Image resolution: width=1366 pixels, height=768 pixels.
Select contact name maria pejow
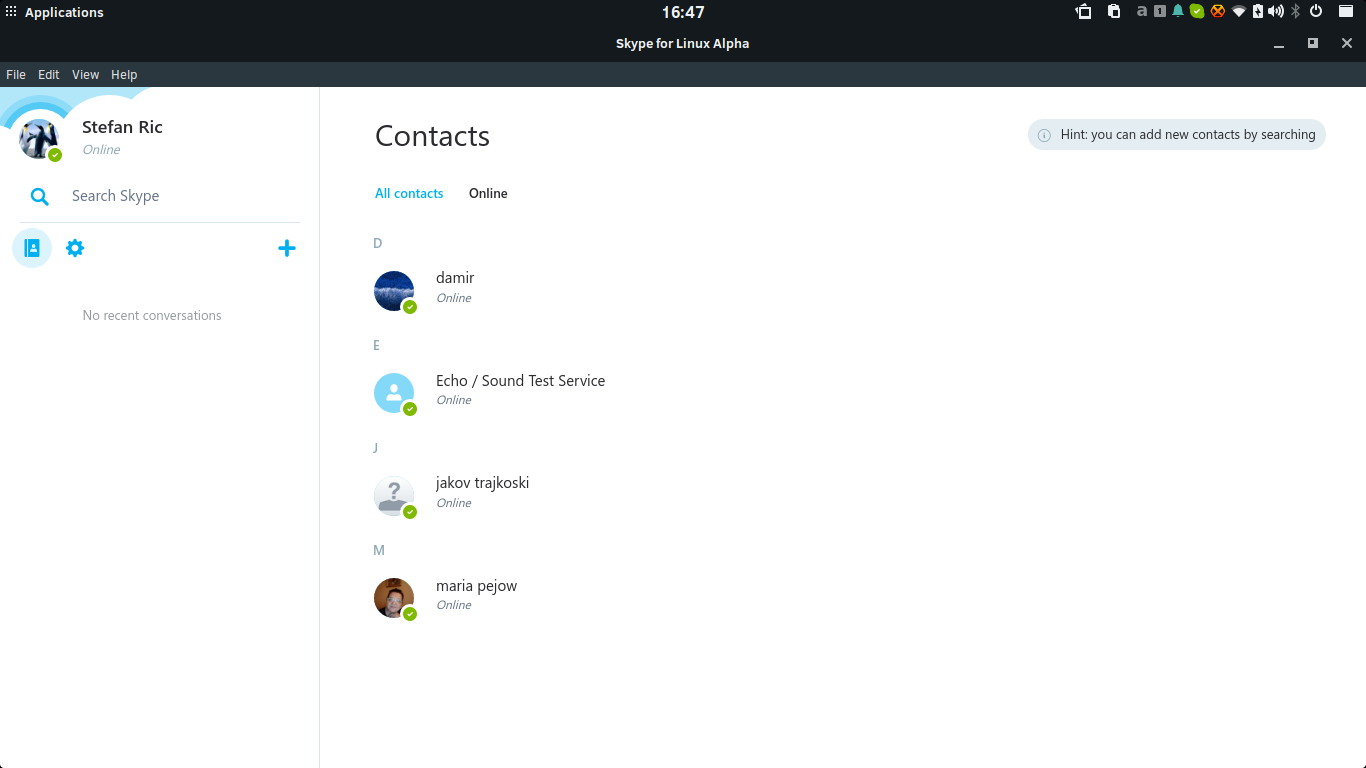476,586
